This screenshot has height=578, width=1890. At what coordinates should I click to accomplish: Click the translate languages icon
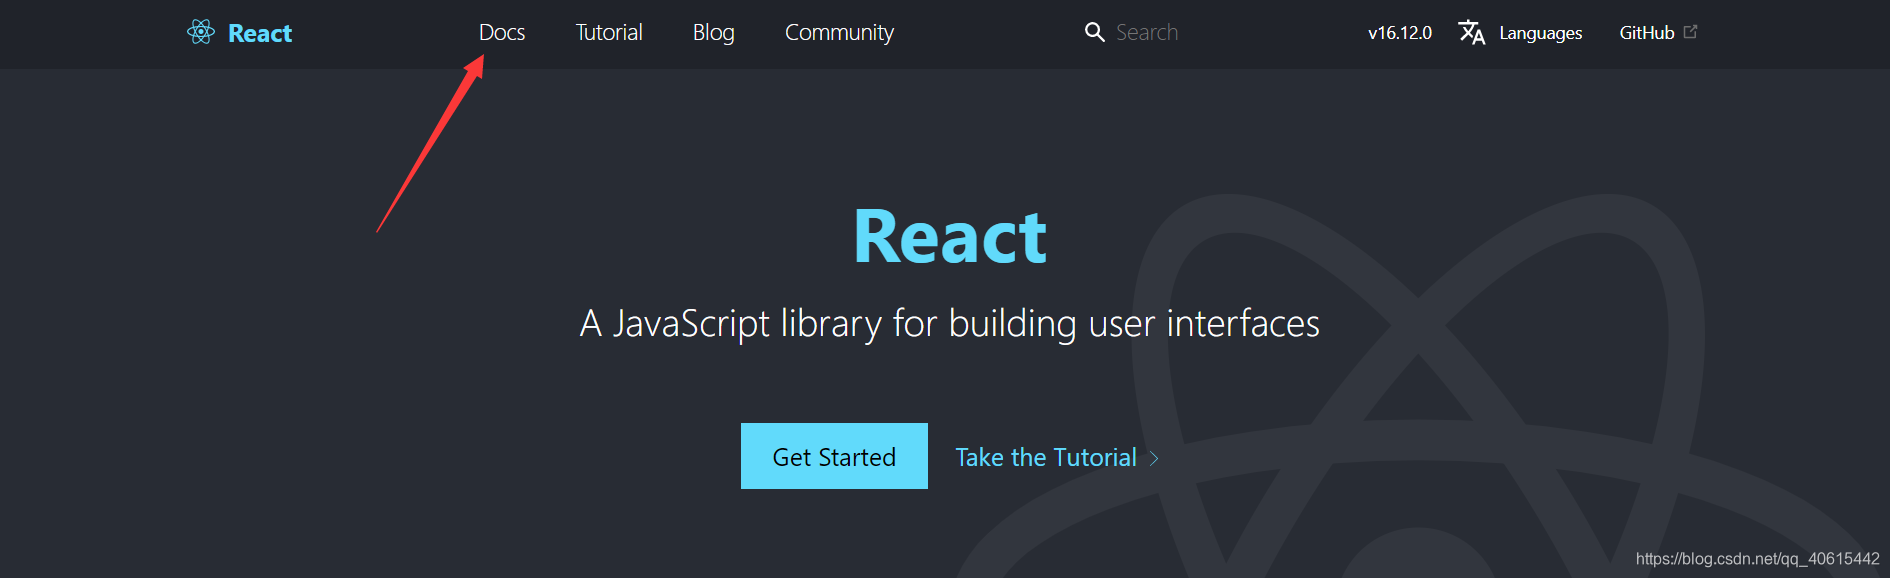click(x=1472, y=32)
